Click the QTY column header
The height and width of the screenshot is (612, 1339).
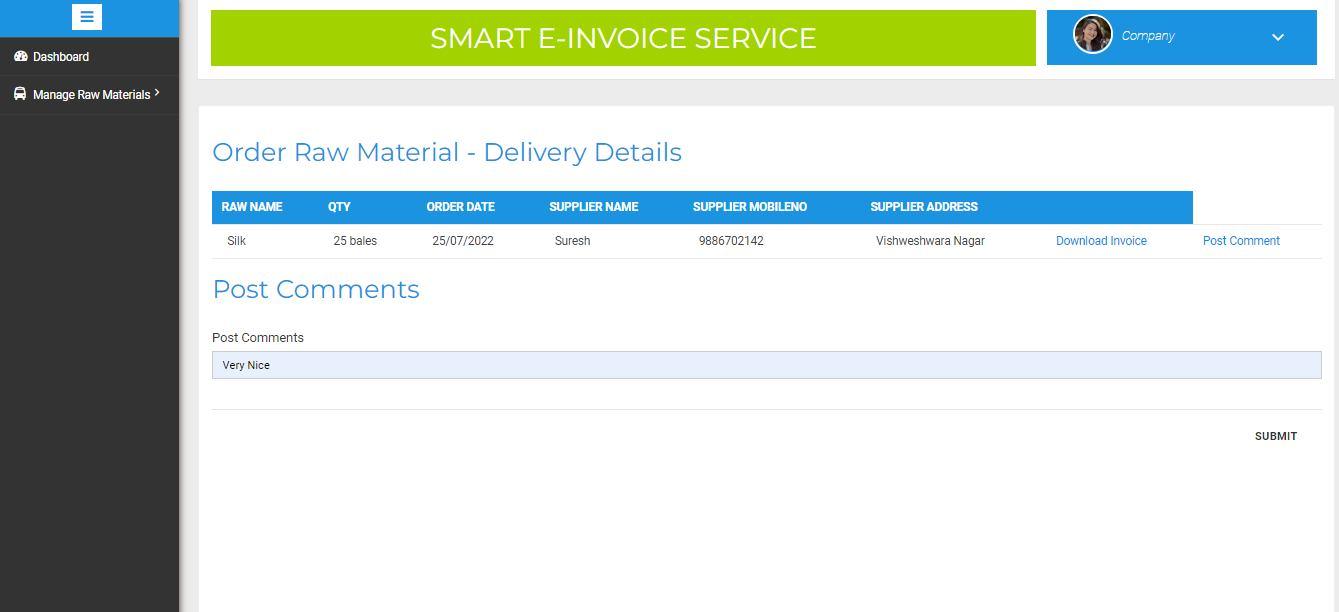pos(339,207)
